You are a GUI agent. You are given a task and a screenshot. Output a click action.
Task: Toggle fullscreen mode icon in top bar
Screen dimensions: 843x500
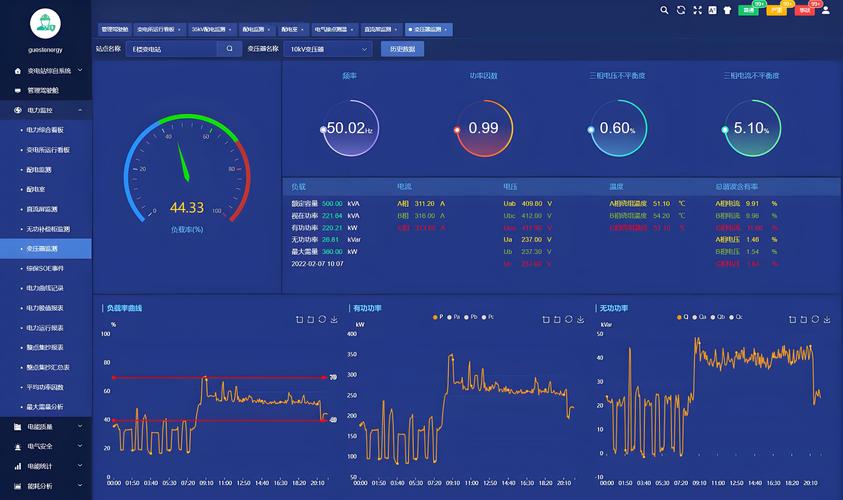click(x=697, y=10)
